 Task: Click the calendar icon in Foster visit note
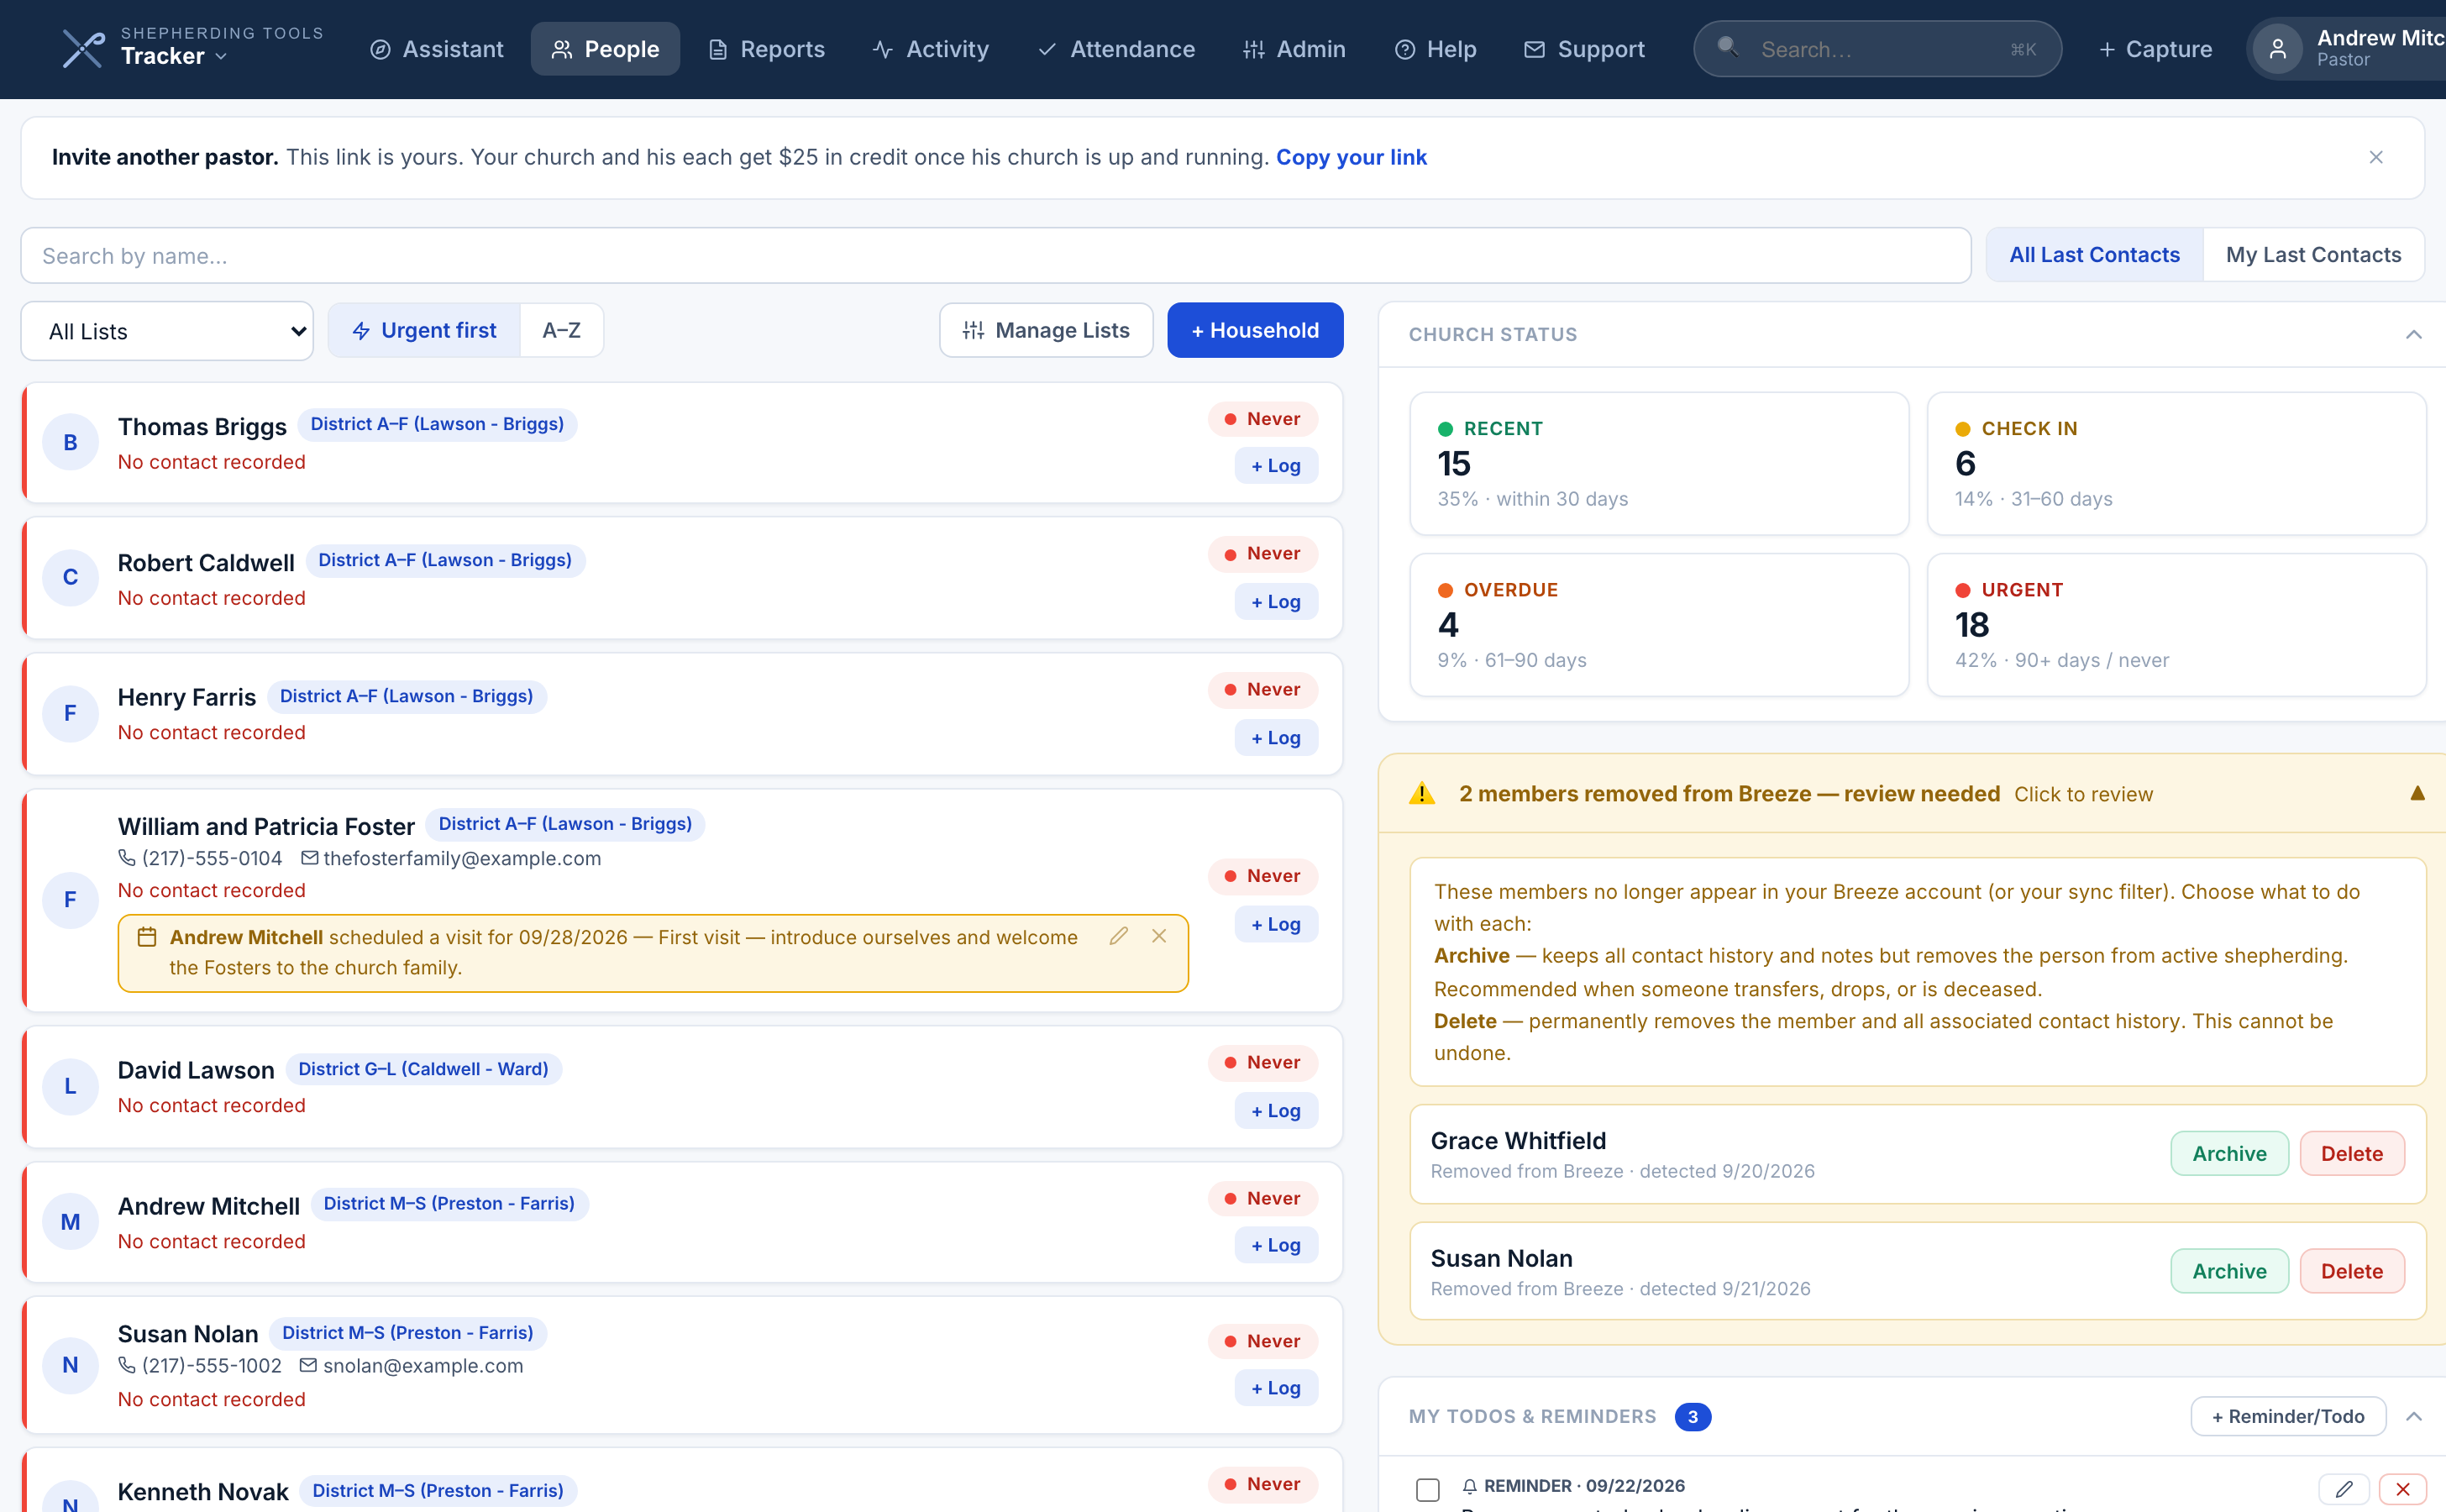click(147, 937)
